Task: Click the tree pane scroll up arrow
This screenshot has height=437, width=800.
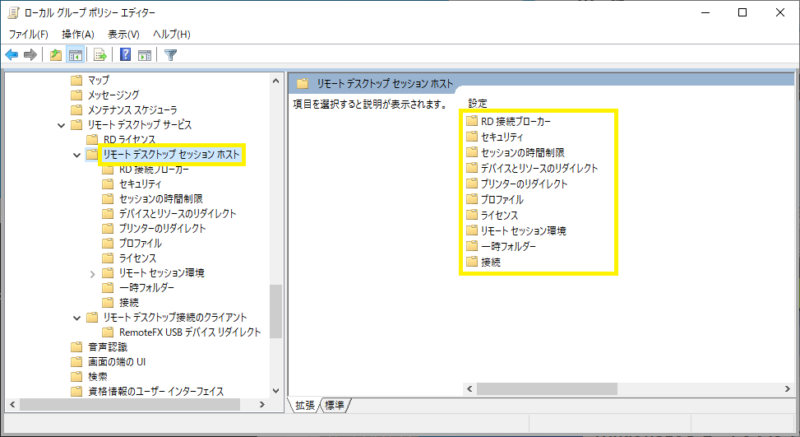Action: (276, 81)
